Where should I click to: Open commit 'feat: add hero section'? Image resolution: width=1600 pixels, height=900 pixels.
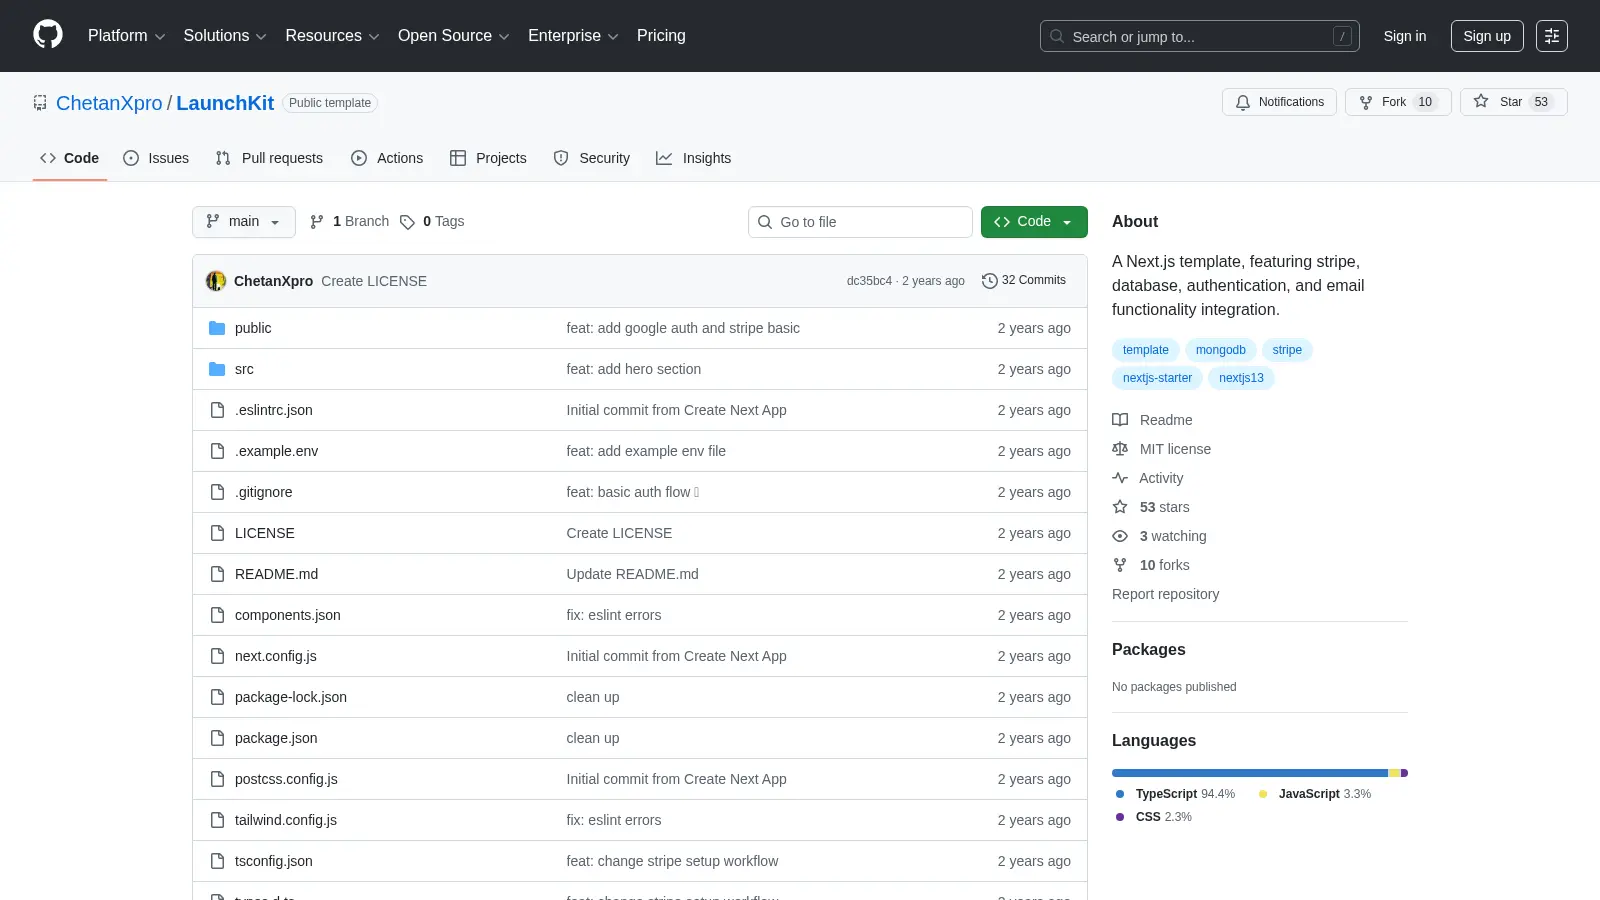click(634, 369)
